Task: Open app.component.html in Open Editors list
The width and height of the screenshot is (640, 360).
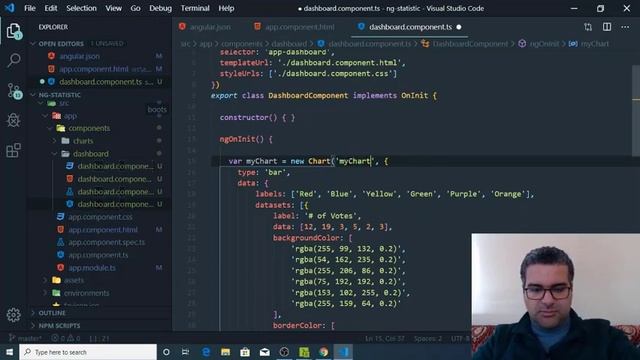Action: pos(94,69)
